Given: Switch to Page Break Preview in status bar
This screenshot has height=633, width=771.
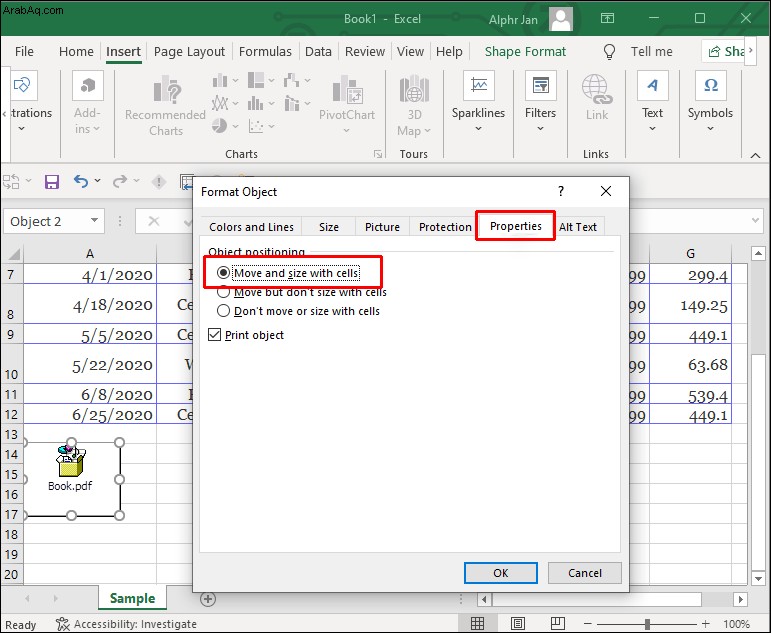Looking at the screenshot, I should pyautogui.click(x=558, y=624).
